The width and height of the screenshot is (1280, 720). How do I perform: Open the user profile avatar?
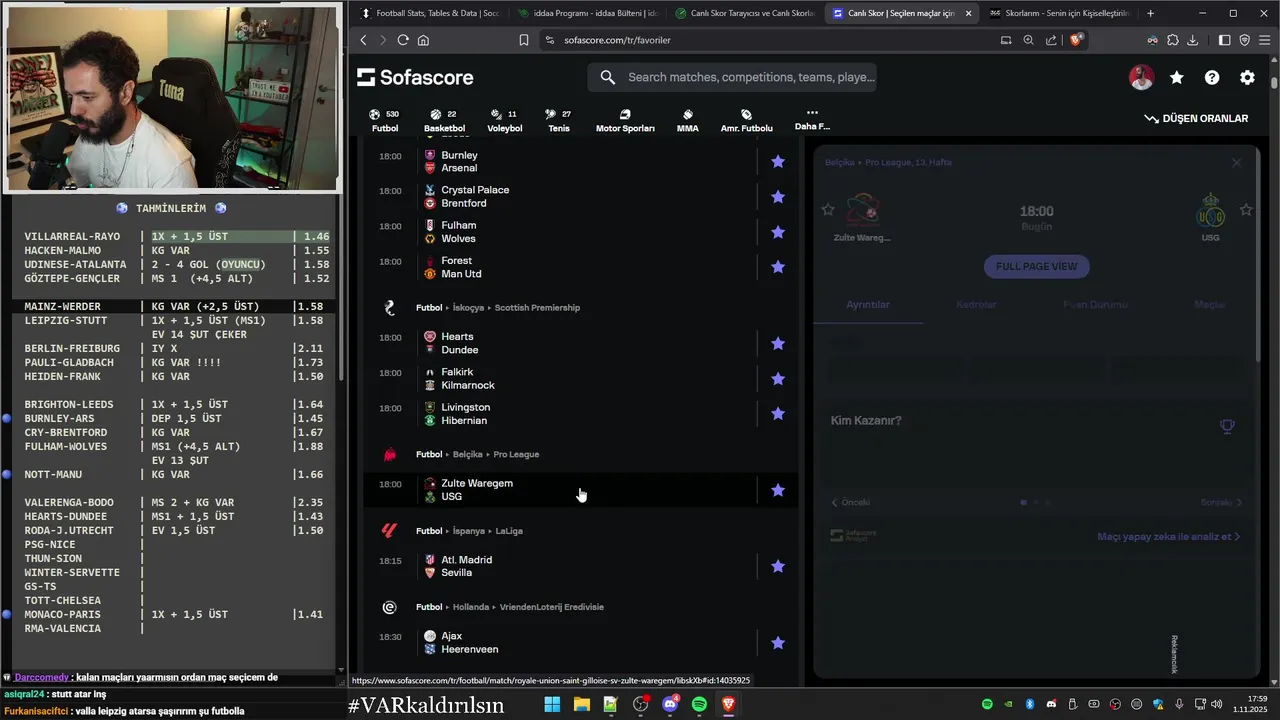[x=1141, y=77]
